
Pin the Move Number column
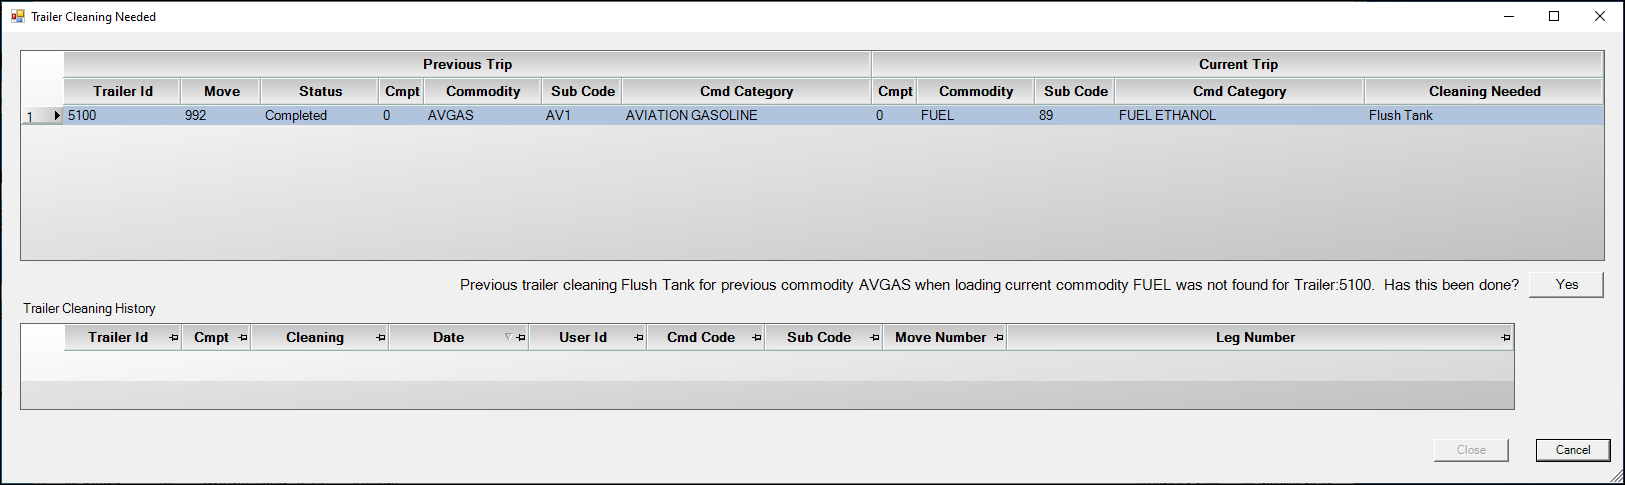999,338
